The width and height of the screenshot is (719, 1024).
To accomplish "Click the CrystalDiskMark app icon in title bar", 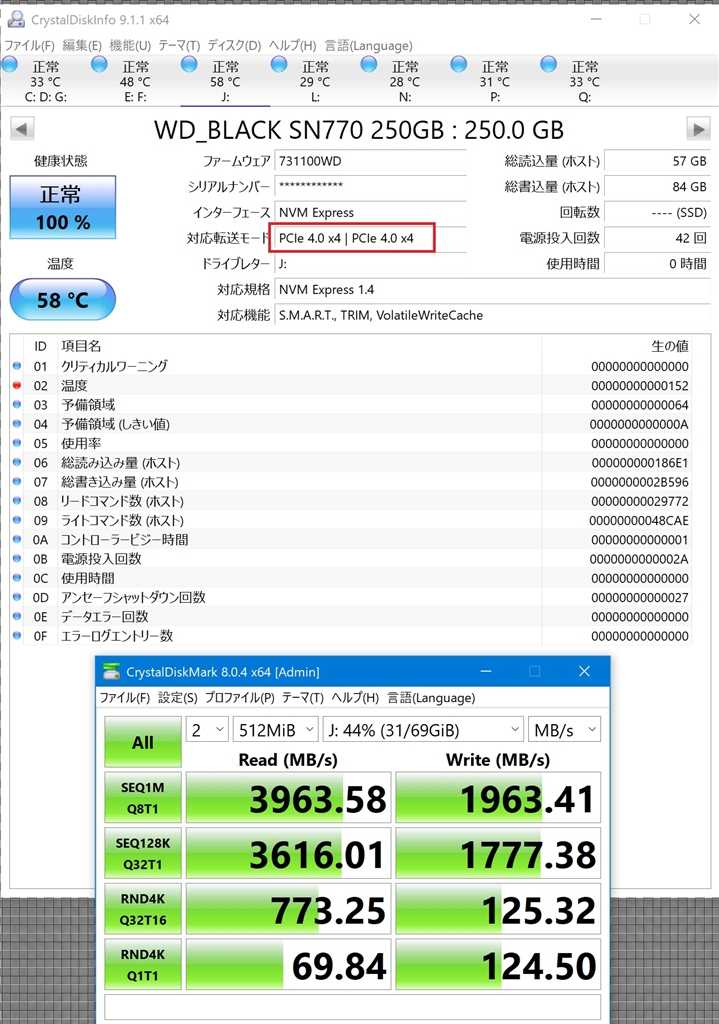I will tap(112, 671).
